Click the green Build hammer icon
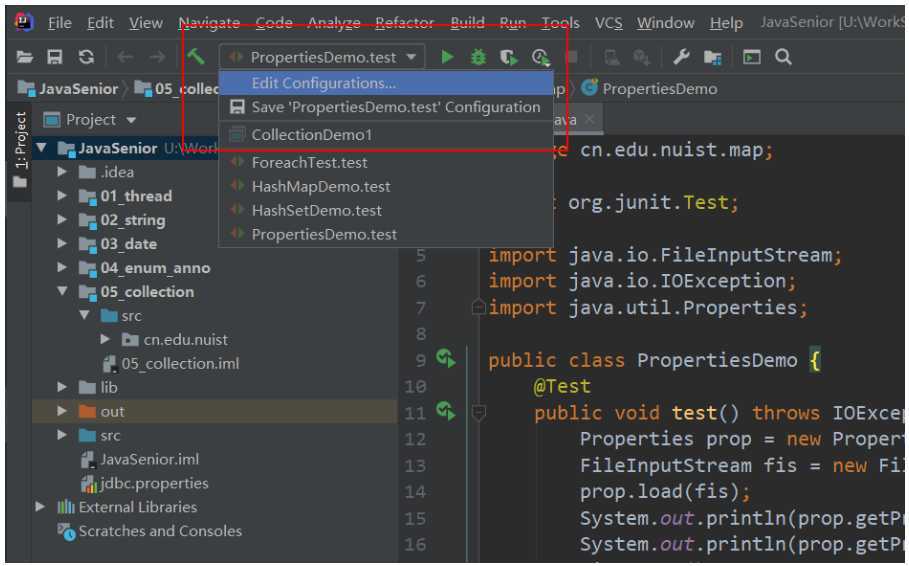 [x=196, y=57]
